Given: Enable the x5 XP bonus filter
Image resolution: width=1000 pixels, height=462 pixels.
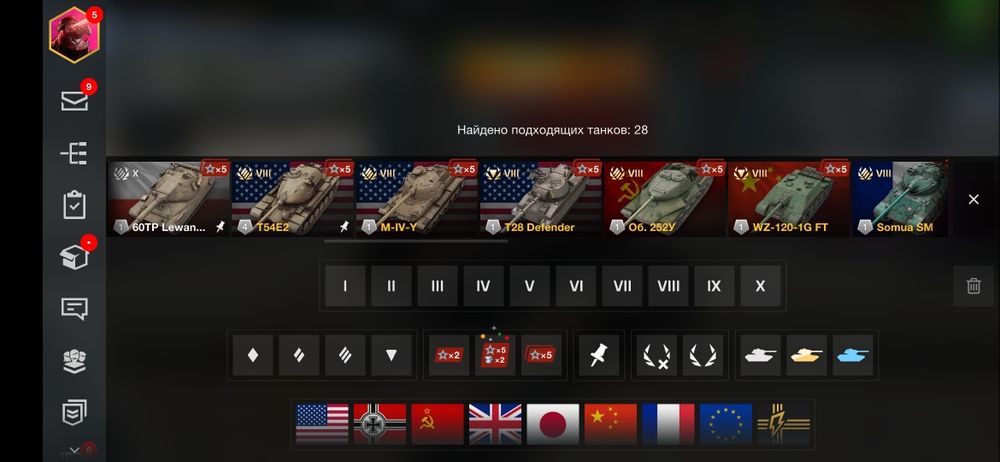Looking at the screenshot, I should [x=541, y=355].
